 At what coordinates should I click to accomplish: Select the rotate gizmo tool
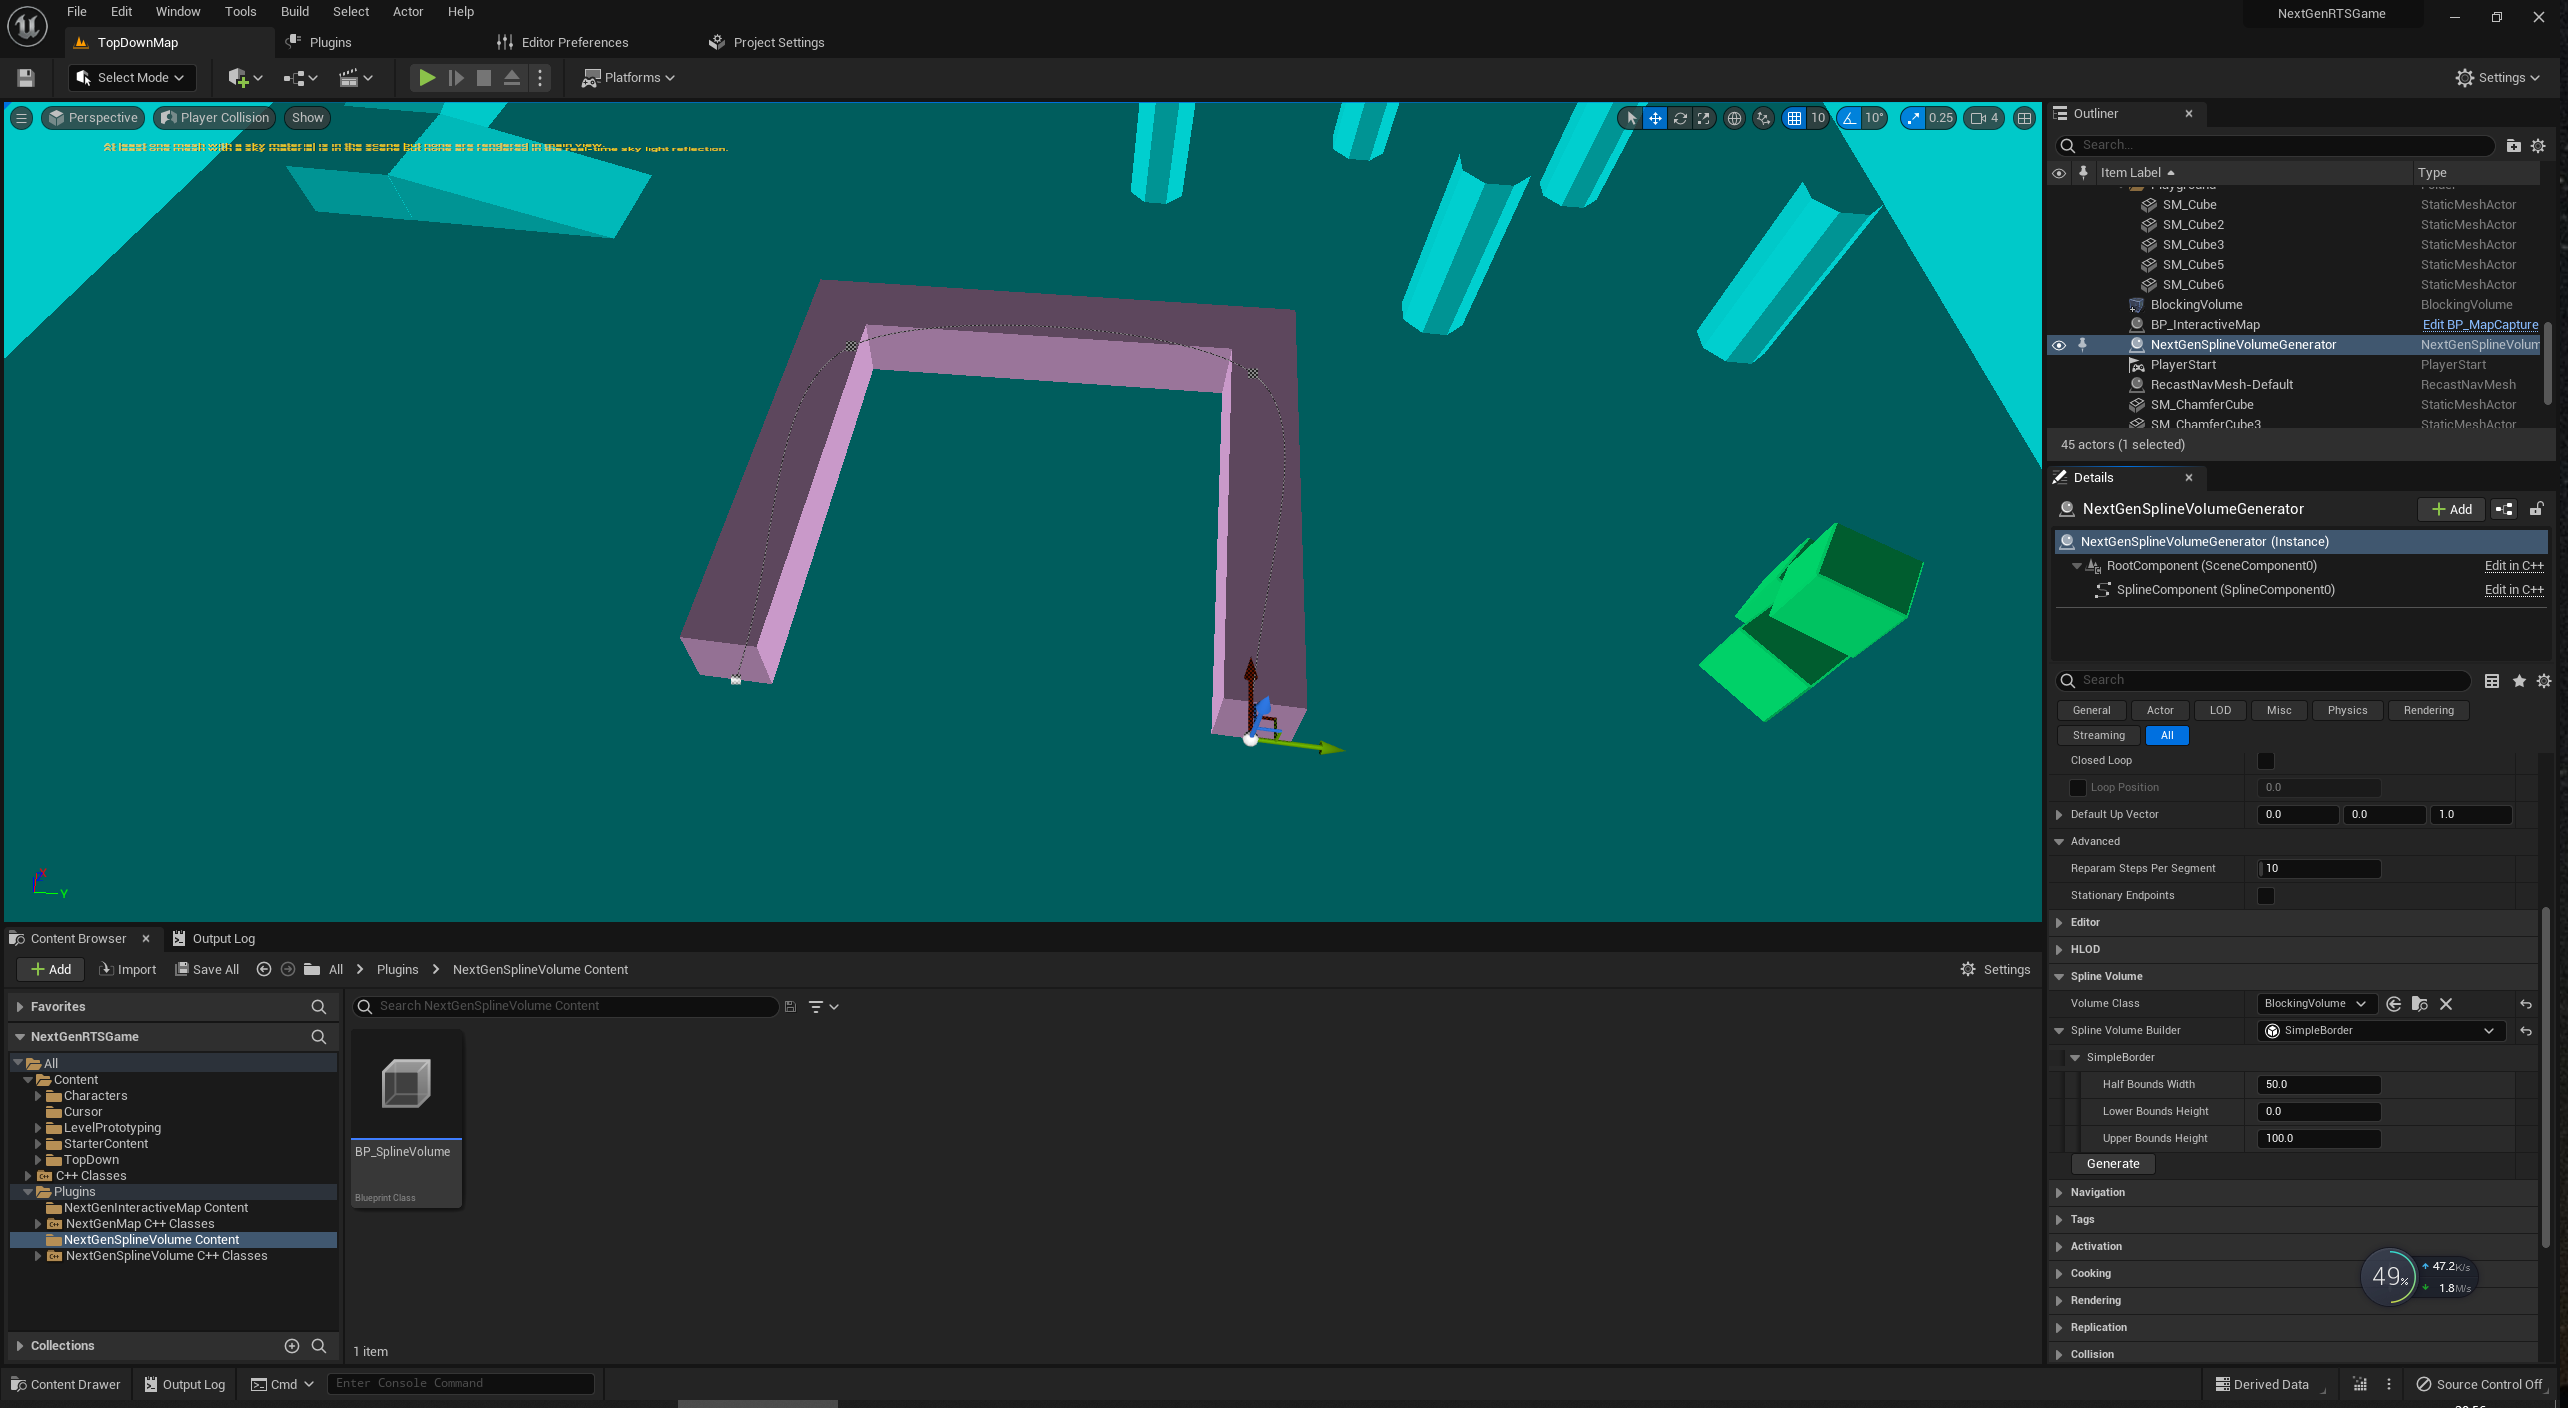point(1680,118)
